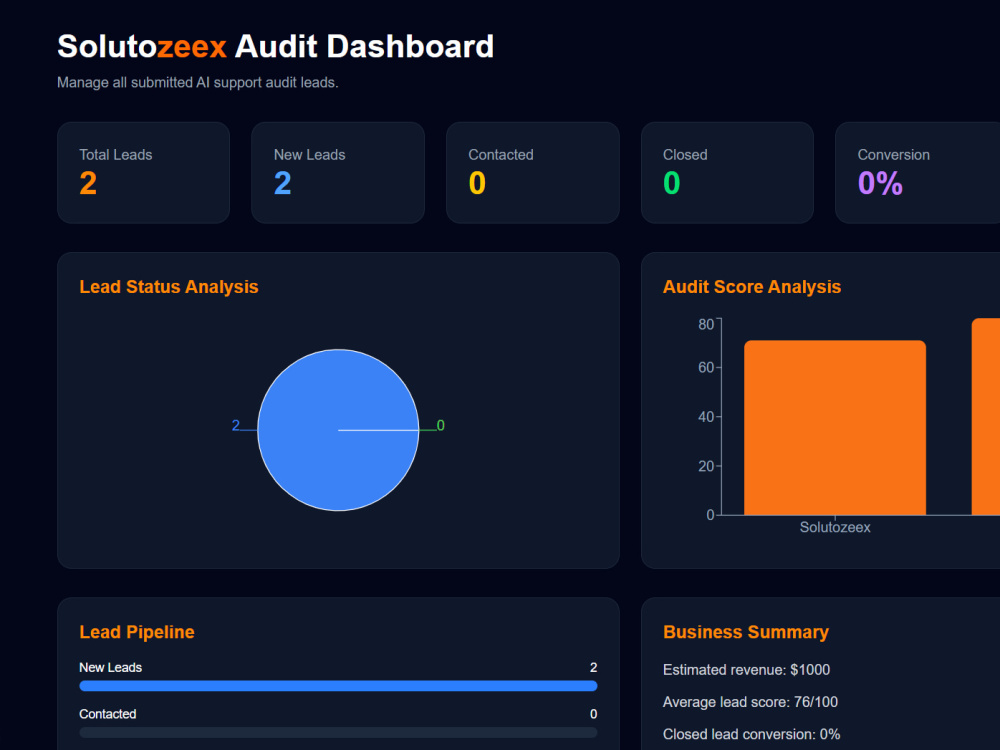Click the green pie label '0'
Viewport: 1000px width, 750px height.
[x=441, y=425]
